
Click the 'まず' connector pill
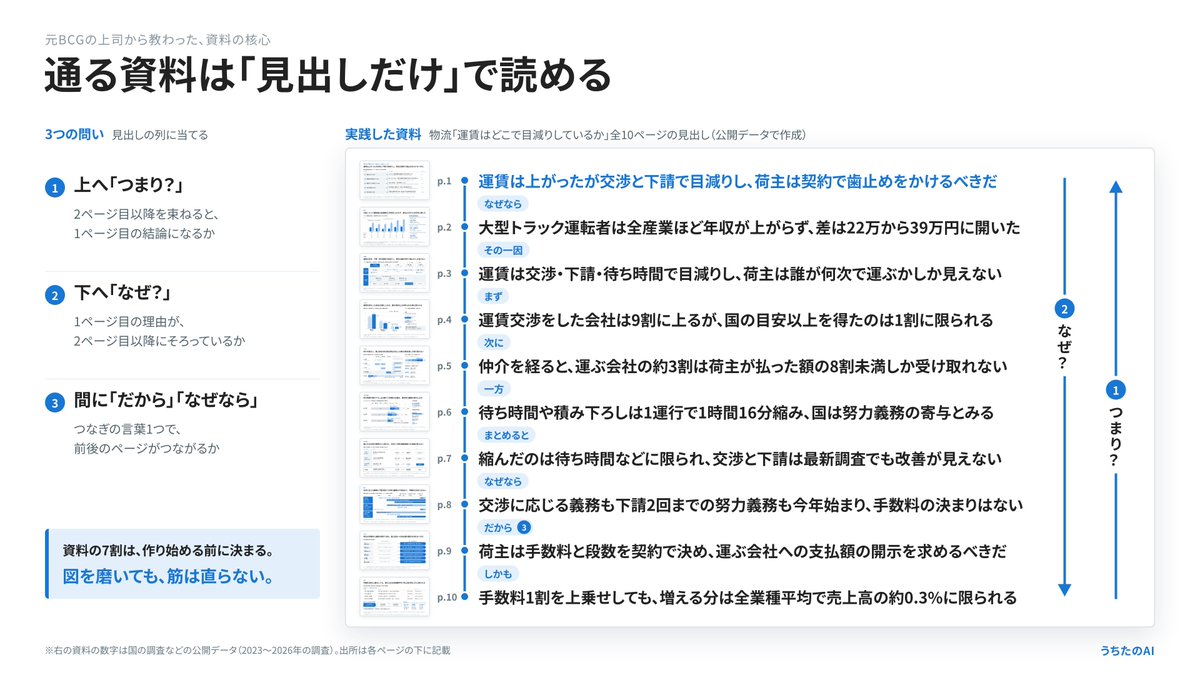point(493,296)
